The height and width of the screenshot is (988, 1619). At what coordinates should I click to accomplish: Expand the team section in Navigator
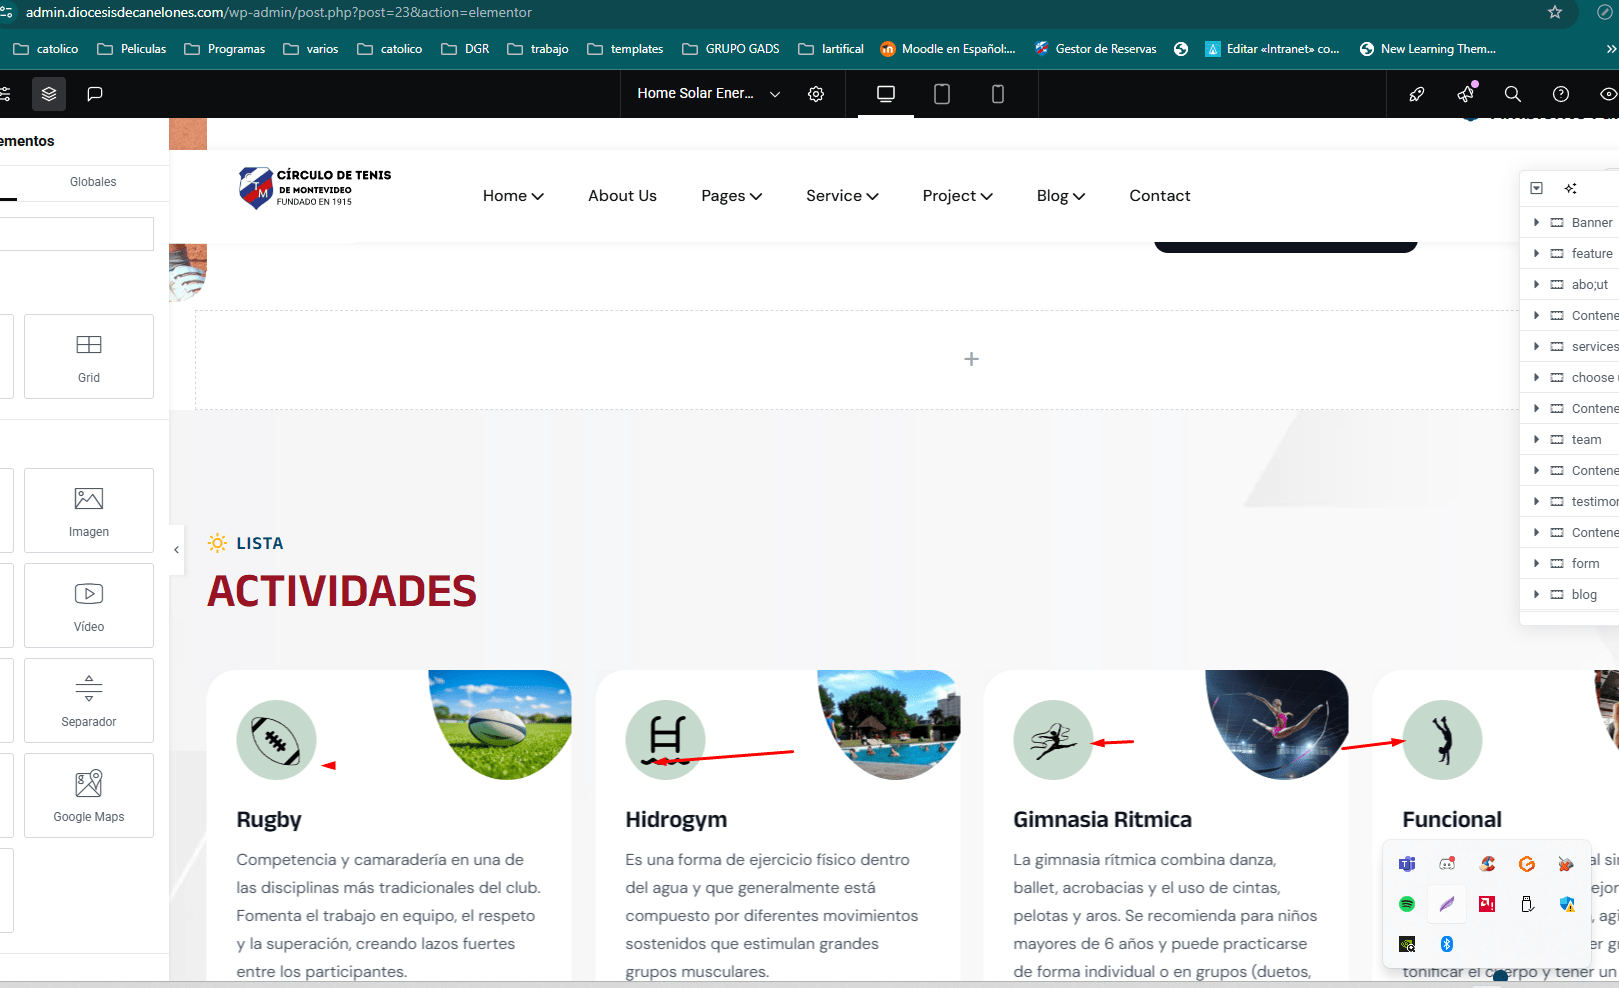coord(1536,439)
